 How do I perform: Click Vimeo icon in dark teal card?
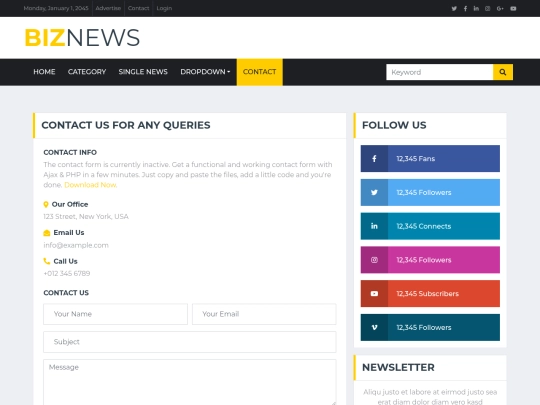point(374,327)
